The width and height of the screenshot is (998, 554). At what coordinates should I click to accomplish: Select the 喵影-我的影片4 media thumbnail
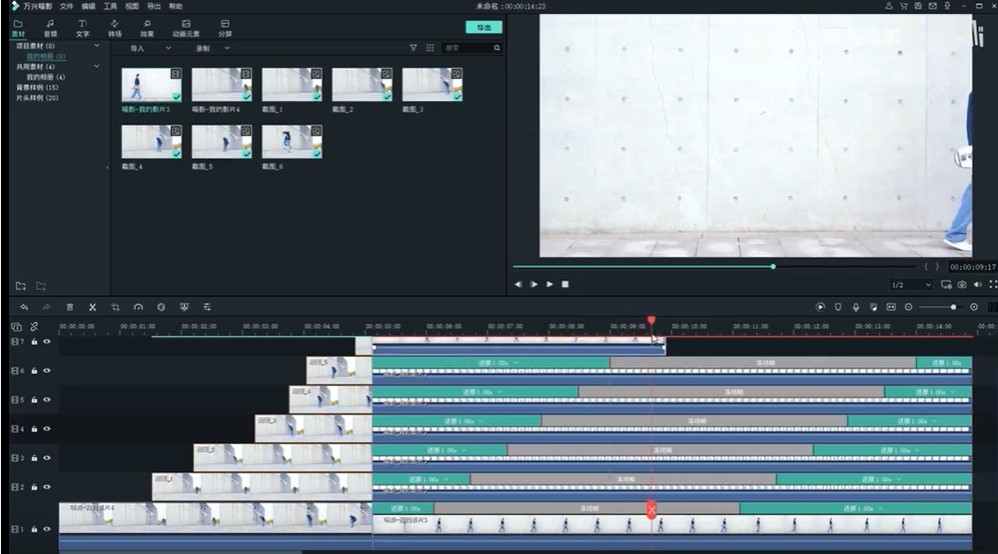coord(221,85)
